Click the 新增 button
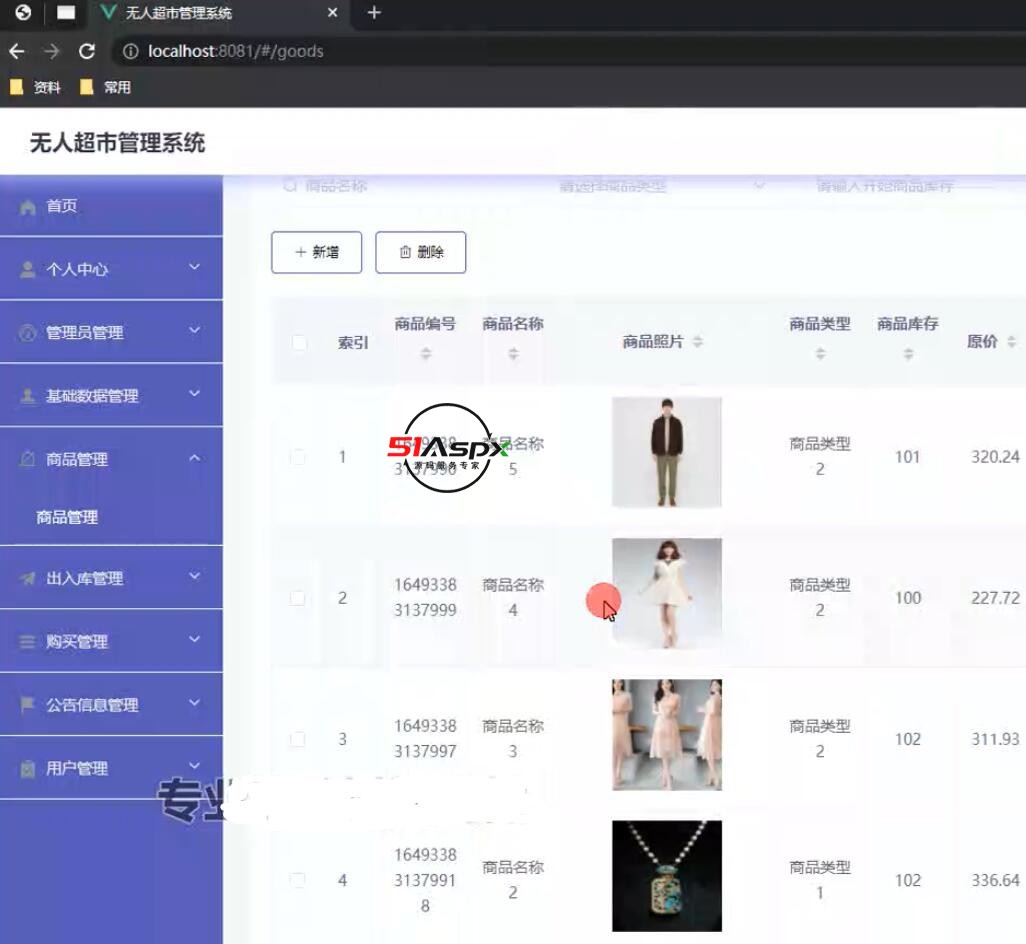The width and height of the screenshot is (1026, 944). click(x=316, y=252)
